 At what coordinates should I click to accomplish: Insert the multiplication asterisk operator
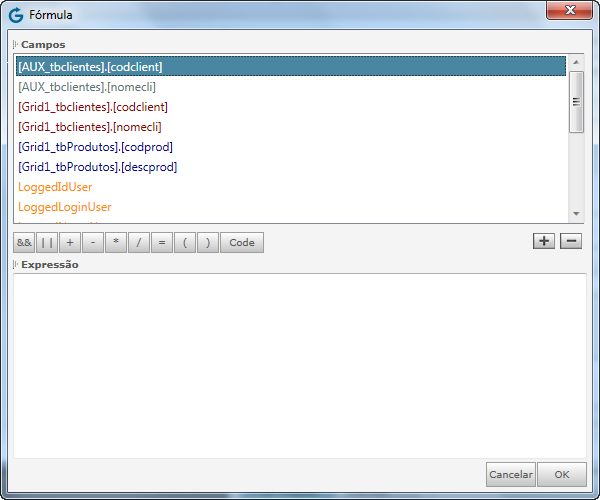[x=116, y=242]
